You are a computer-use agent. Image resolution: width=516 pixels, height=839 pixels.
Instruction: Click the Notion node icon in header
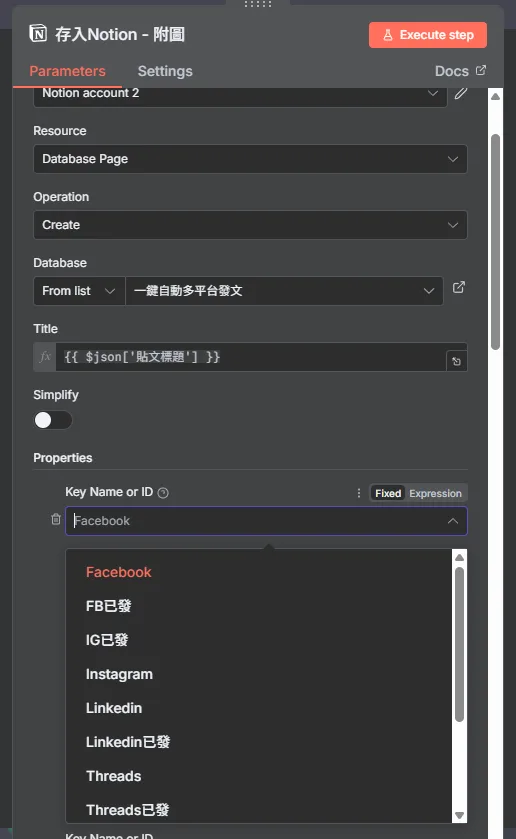(38, 34)
